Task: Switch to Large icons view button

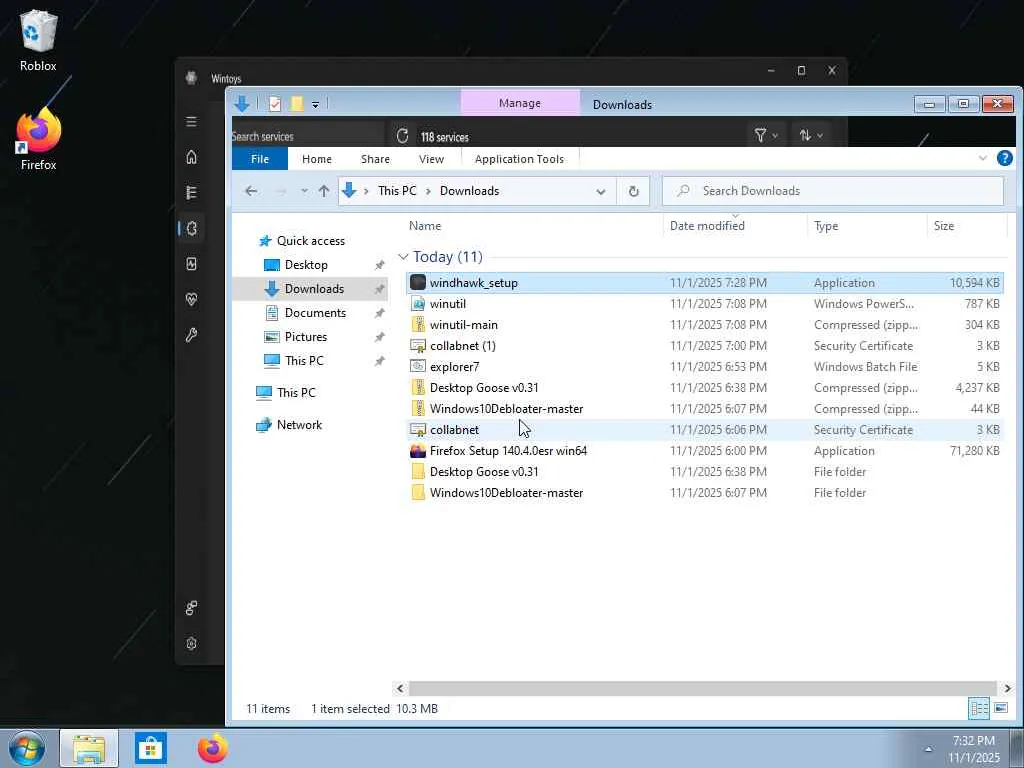Action: [1000, 708]
